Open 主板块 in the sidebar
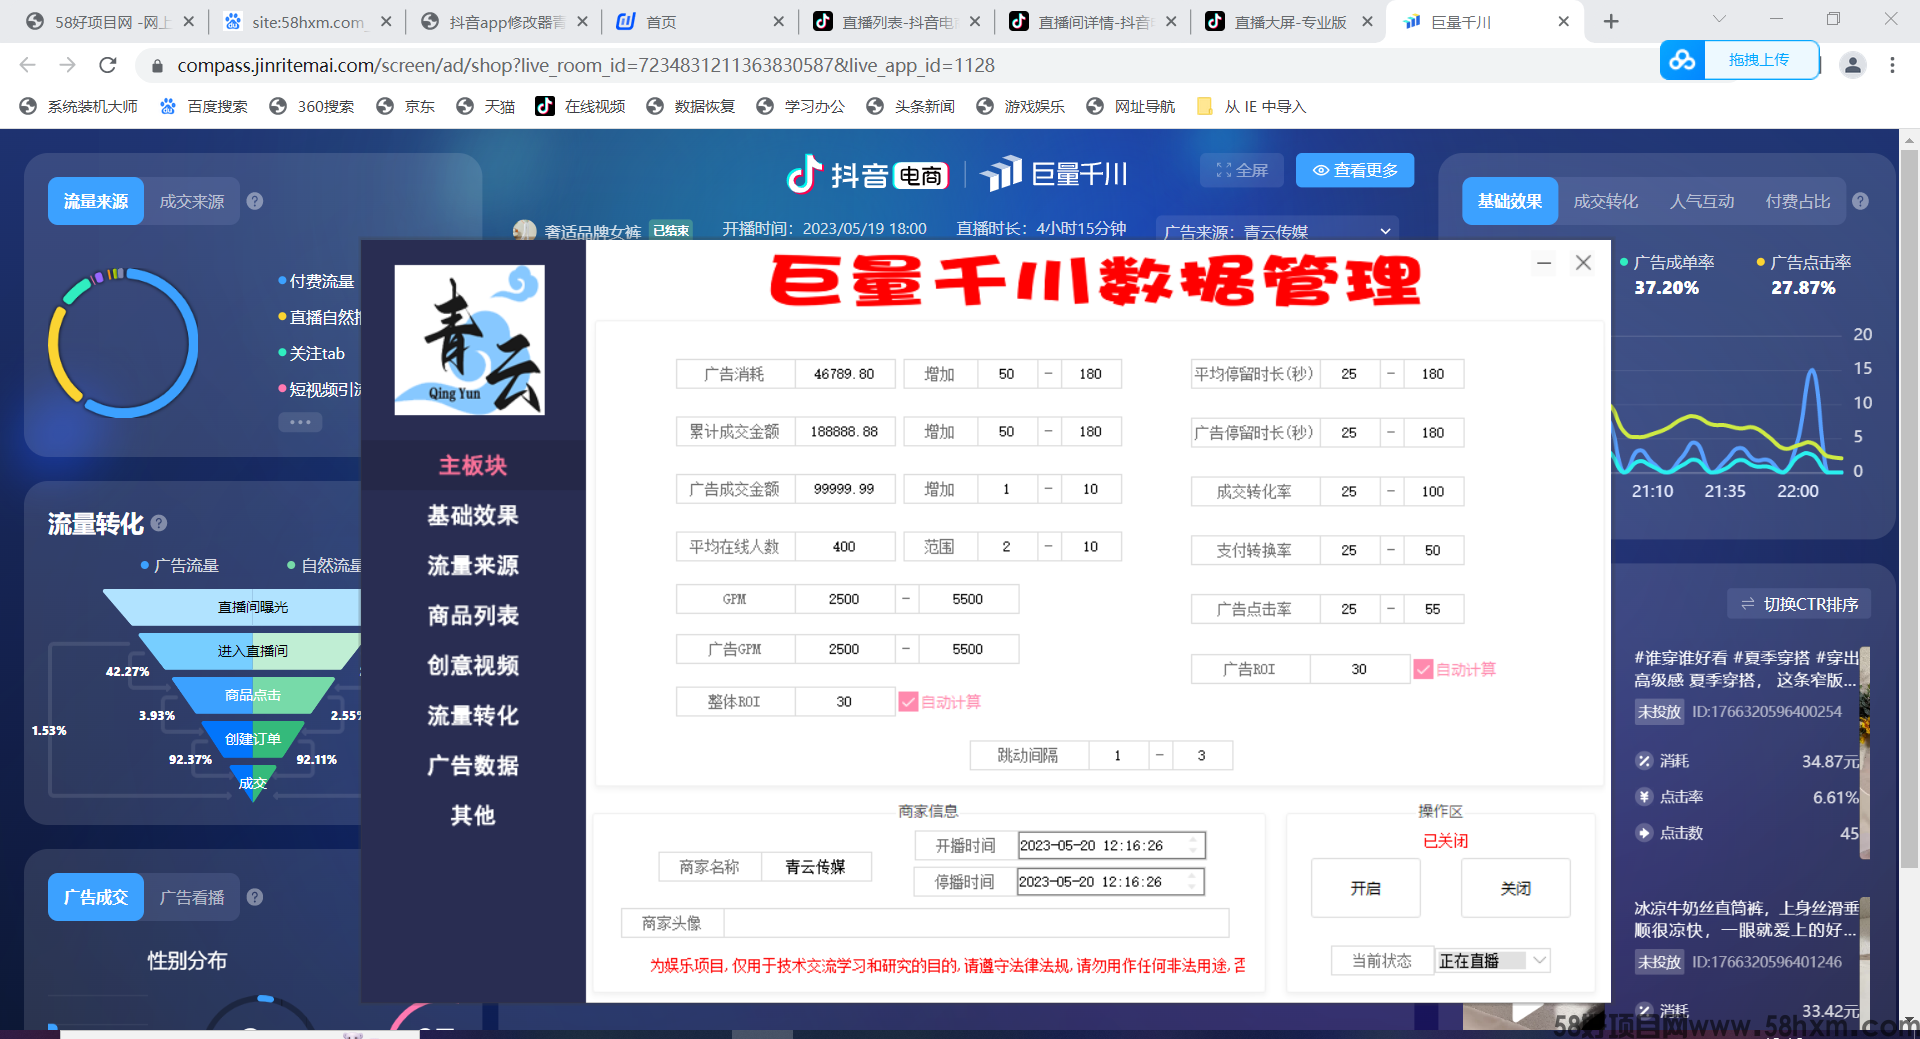Image resolution: width=1920 pixels, height=1039 pixels. point(473,465)
